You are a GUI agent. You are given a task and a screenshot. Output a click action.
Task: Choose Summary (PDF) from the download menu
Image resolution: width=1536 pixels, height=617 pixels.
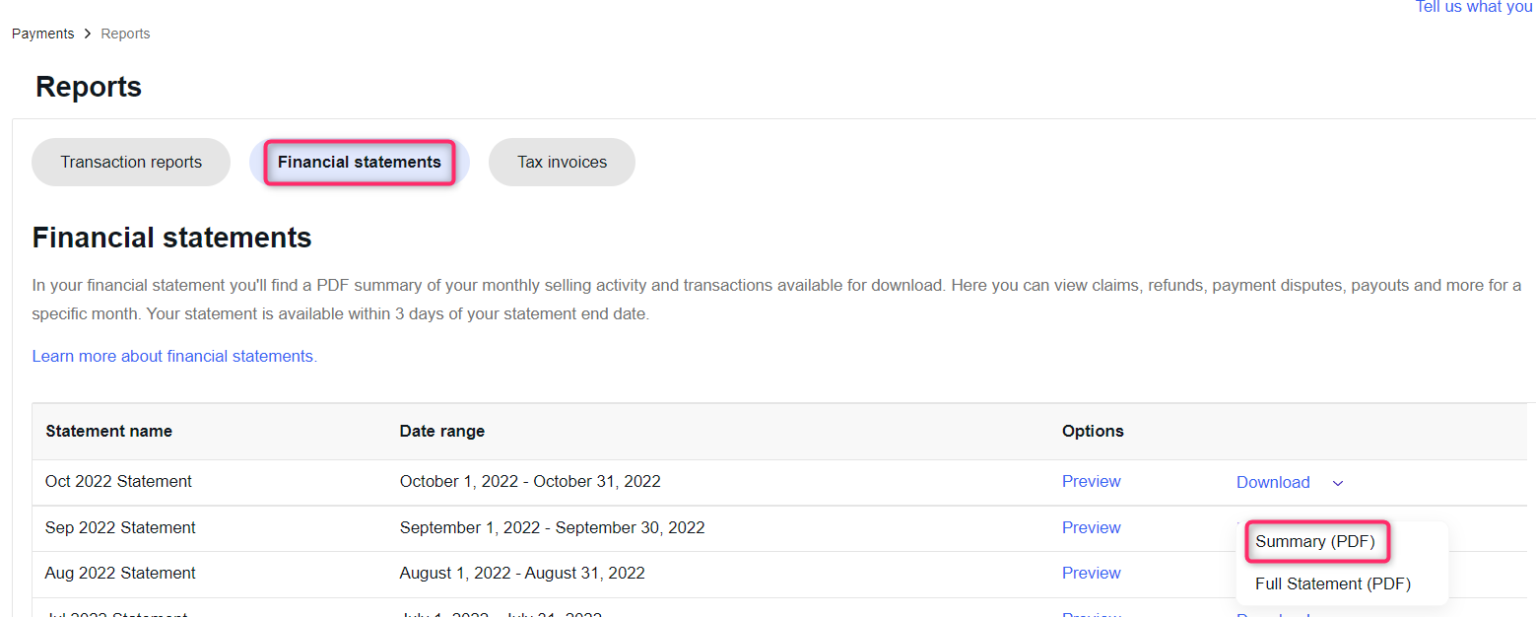pos(1315,542)
